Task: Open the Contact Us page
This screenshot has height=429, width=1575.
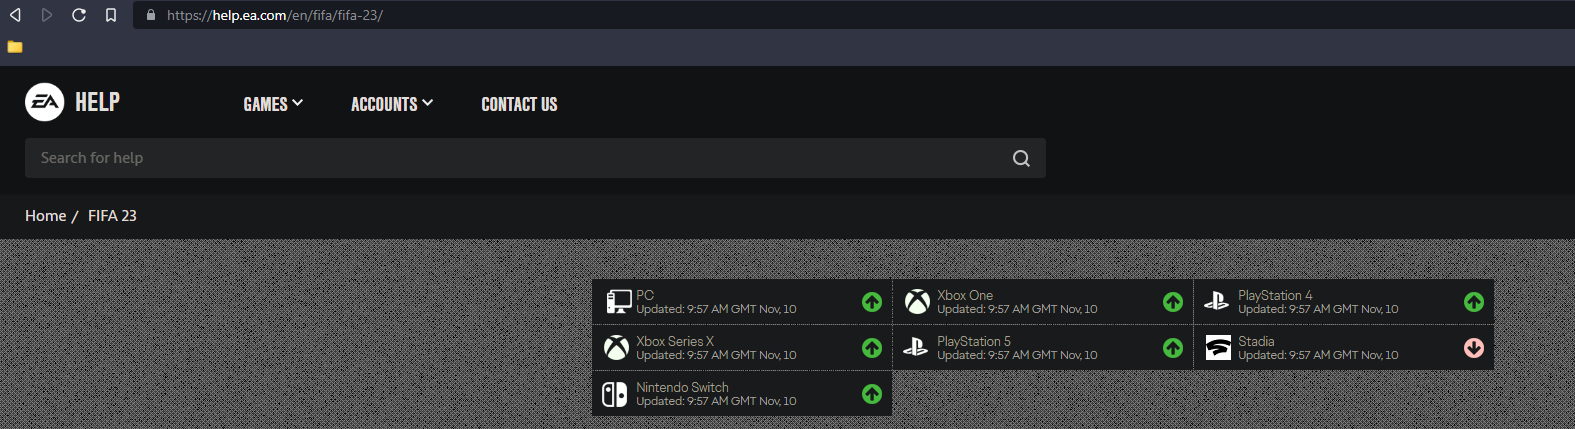Action: (x=519, y=104)
